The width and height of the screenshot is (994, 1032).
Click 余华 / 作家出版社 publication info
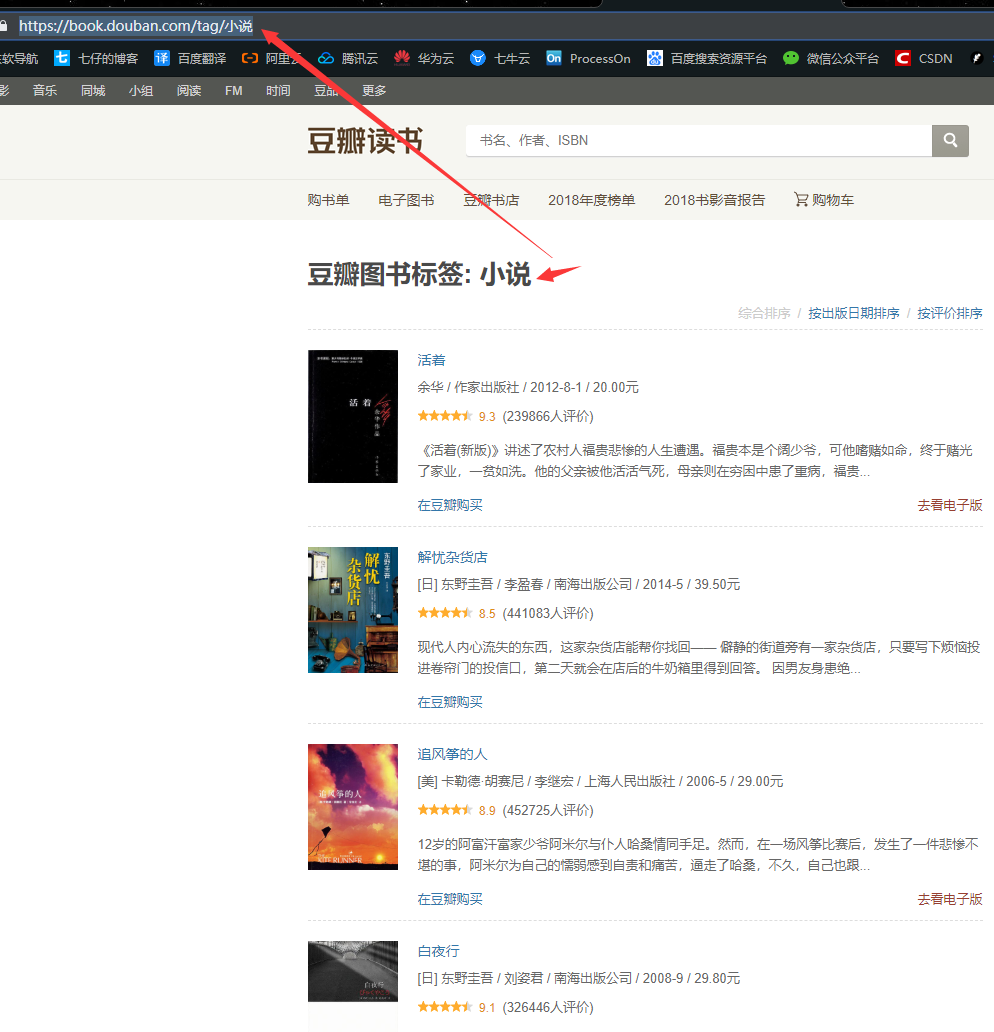(528, 387)
